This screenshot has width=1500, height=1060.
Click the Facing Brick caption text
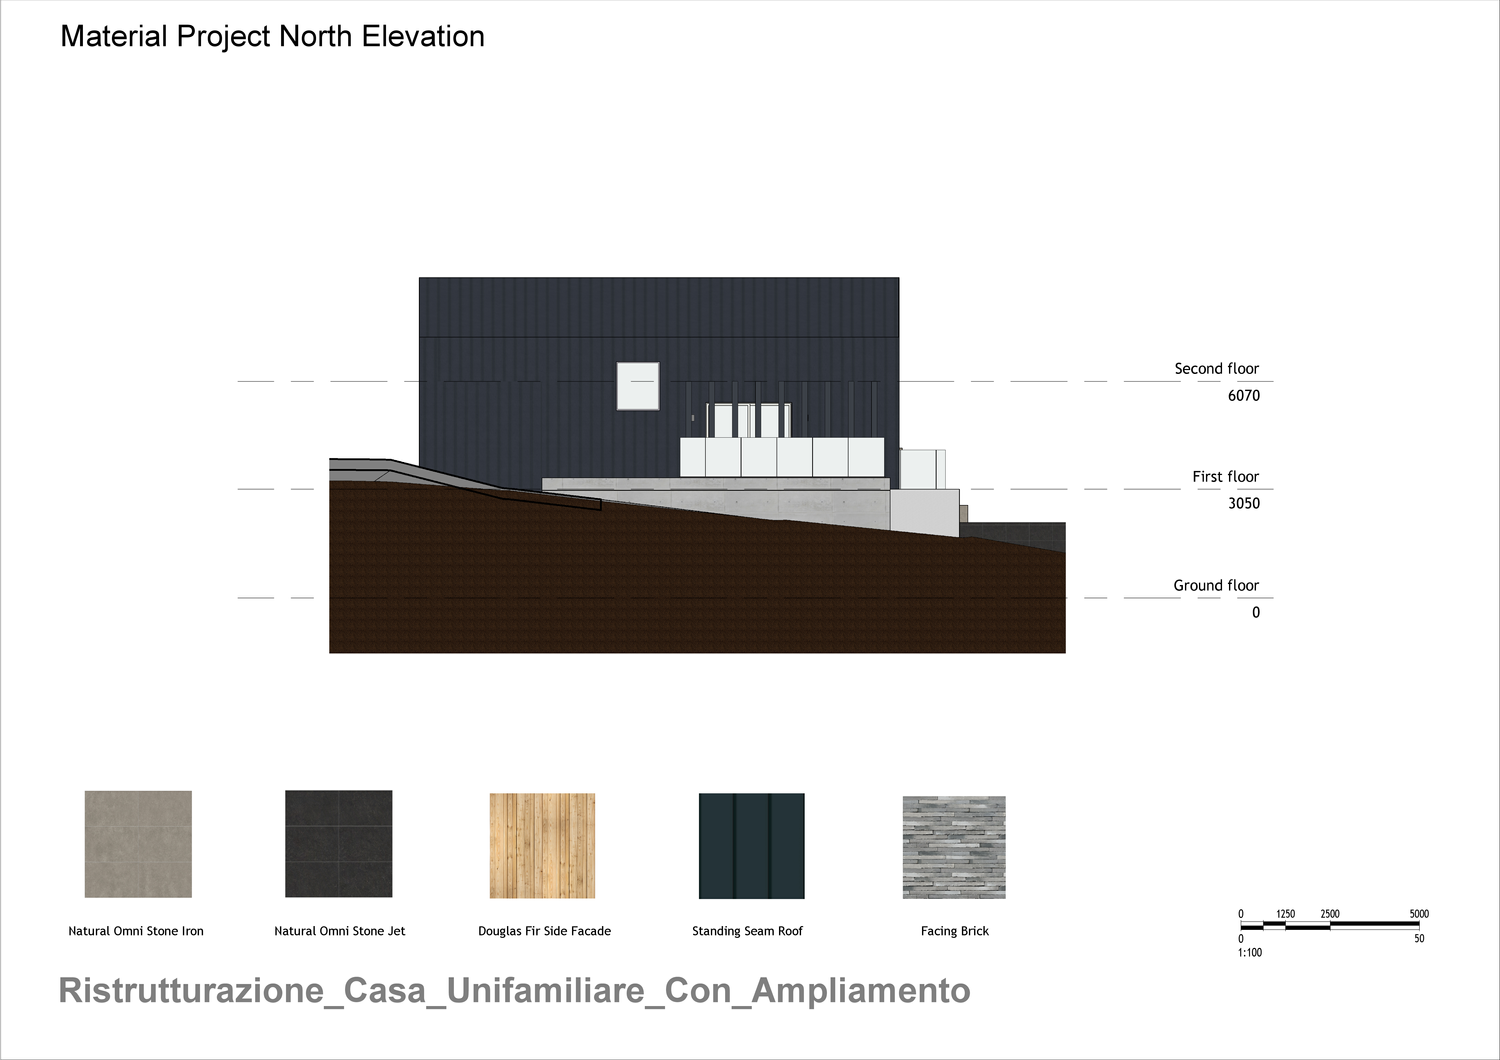954,931
